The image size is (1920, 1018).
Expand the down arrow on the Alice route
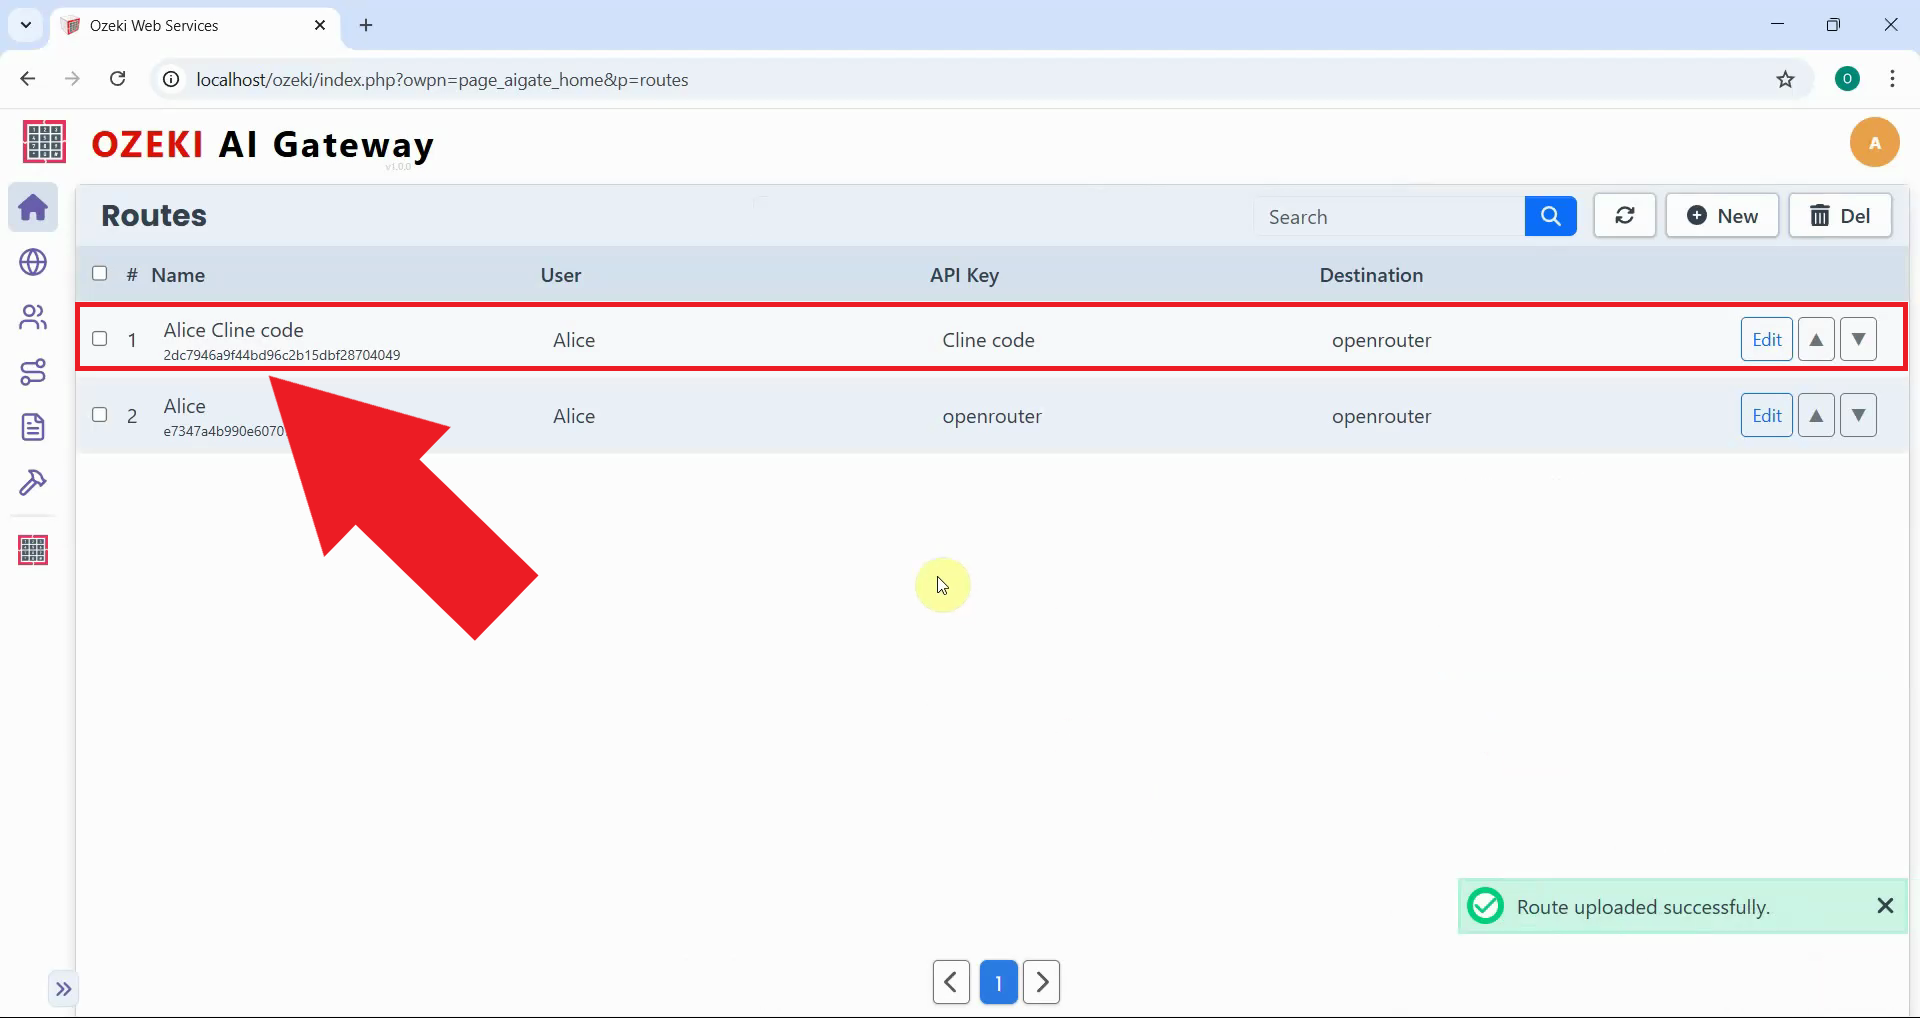pos(1858,415)
